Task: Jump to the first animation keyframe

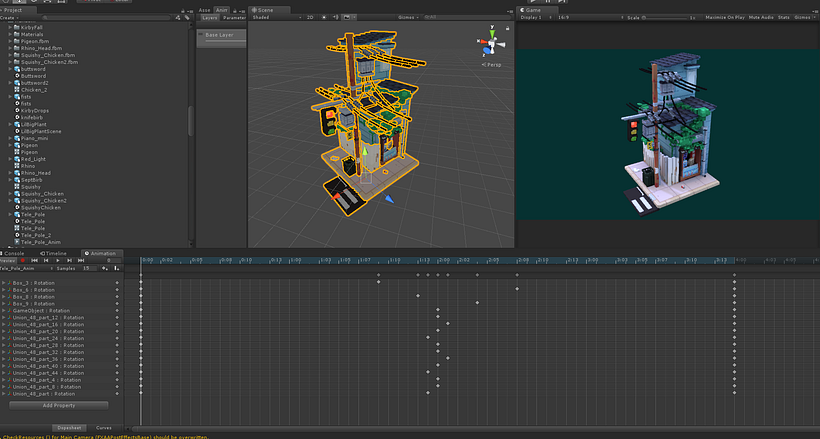Action: pyautogui.click(x=35, y=261)
